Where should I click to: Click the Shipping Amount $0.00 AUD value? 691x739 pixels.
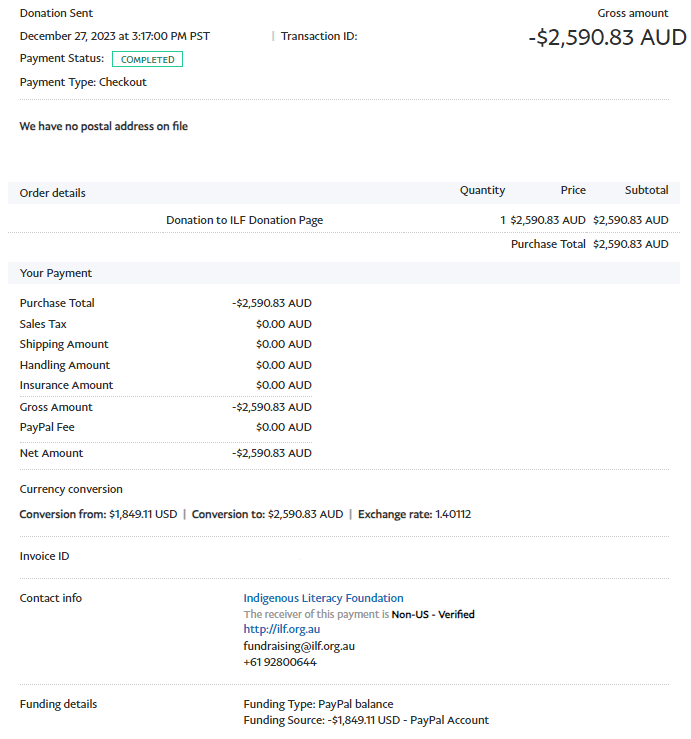pyautogui.click(x=284, y=344)
